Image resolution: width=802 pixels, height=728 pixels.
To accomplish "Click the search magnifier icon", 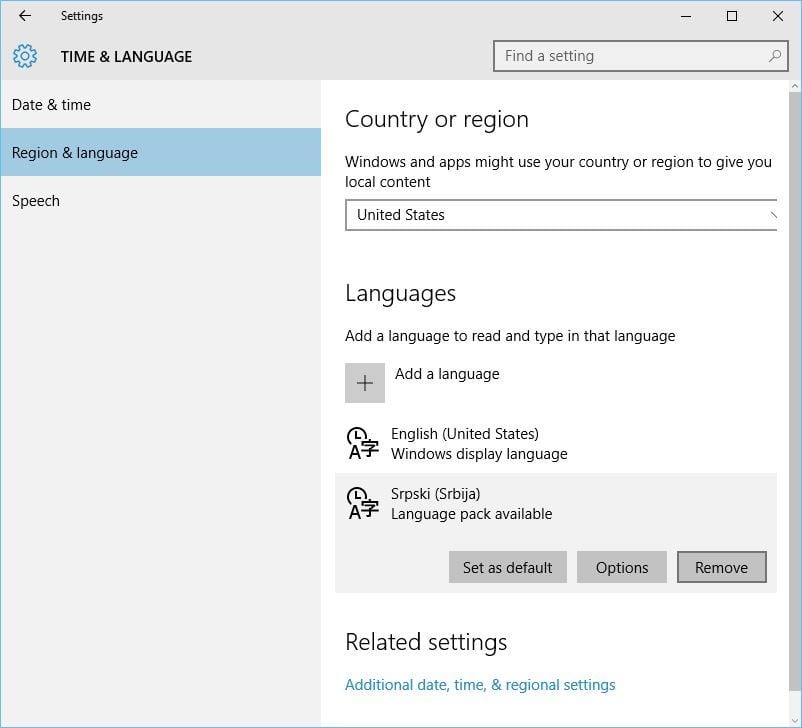I will pos(775,56).
